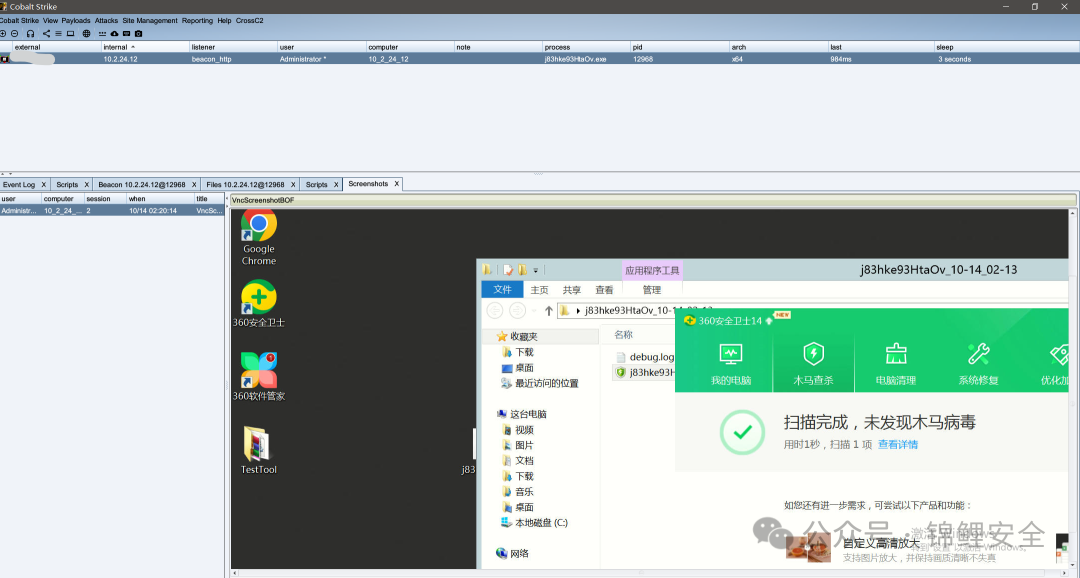The image size is (1080, 578).
Task: Click the VncScreenshotBOF title bar
Action: pyautogui.click(x=653, y=200)
